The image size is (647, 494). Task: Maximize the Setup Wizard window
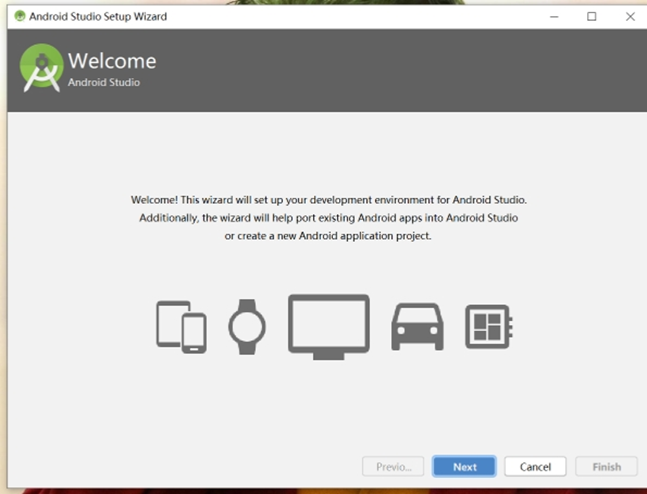click(x=592, y=17)
